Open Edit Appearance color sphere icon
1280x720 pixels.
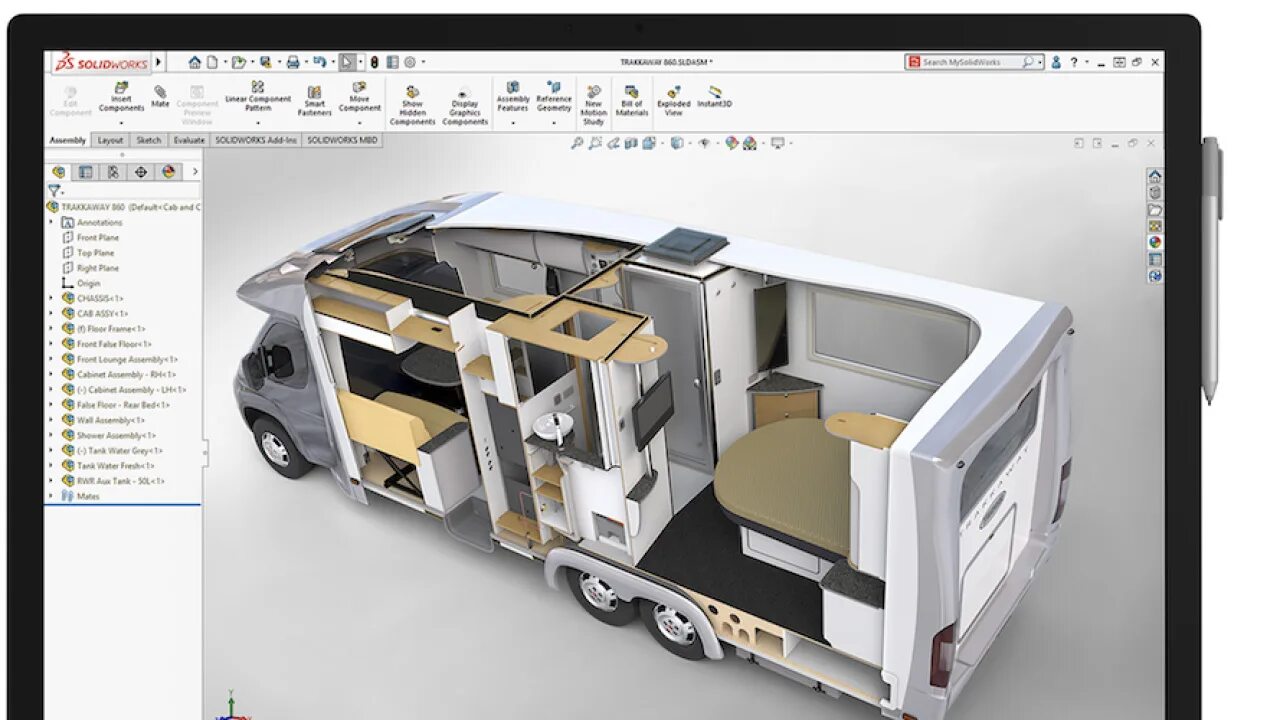(731, 144)
